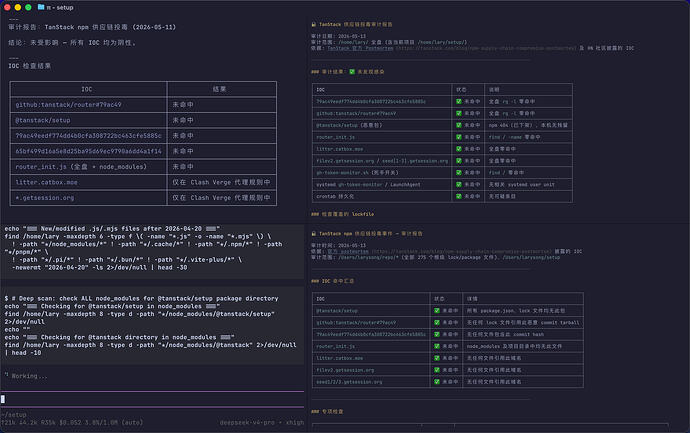Click green check in systemd gh-token-monitor row
The image size is (690, 433).
[459, 184]
